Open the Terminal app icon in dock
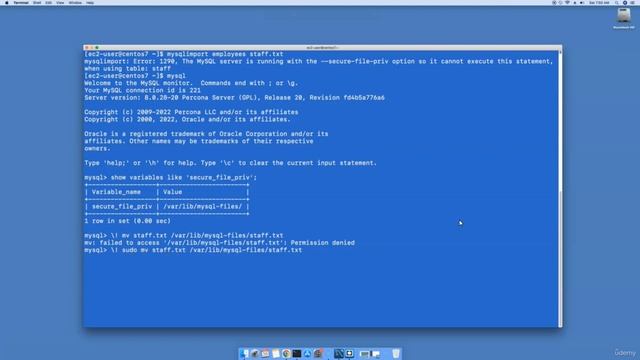 (x=297, y=353)
